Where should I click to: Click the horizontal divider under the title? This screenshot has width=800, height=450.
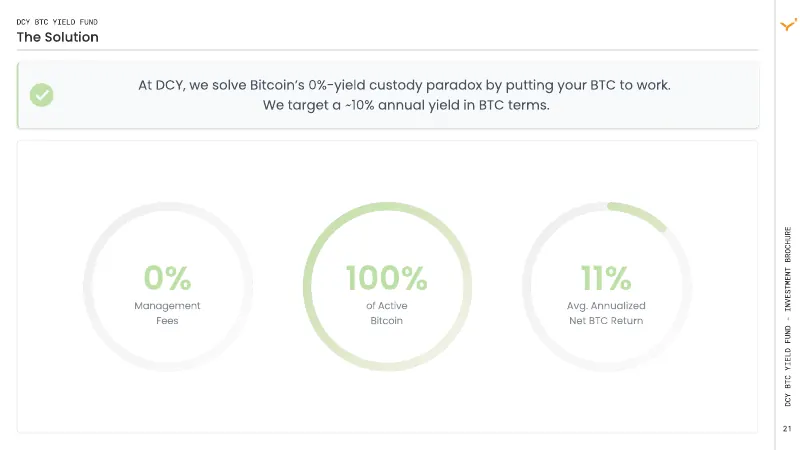(x=388, y=50)
